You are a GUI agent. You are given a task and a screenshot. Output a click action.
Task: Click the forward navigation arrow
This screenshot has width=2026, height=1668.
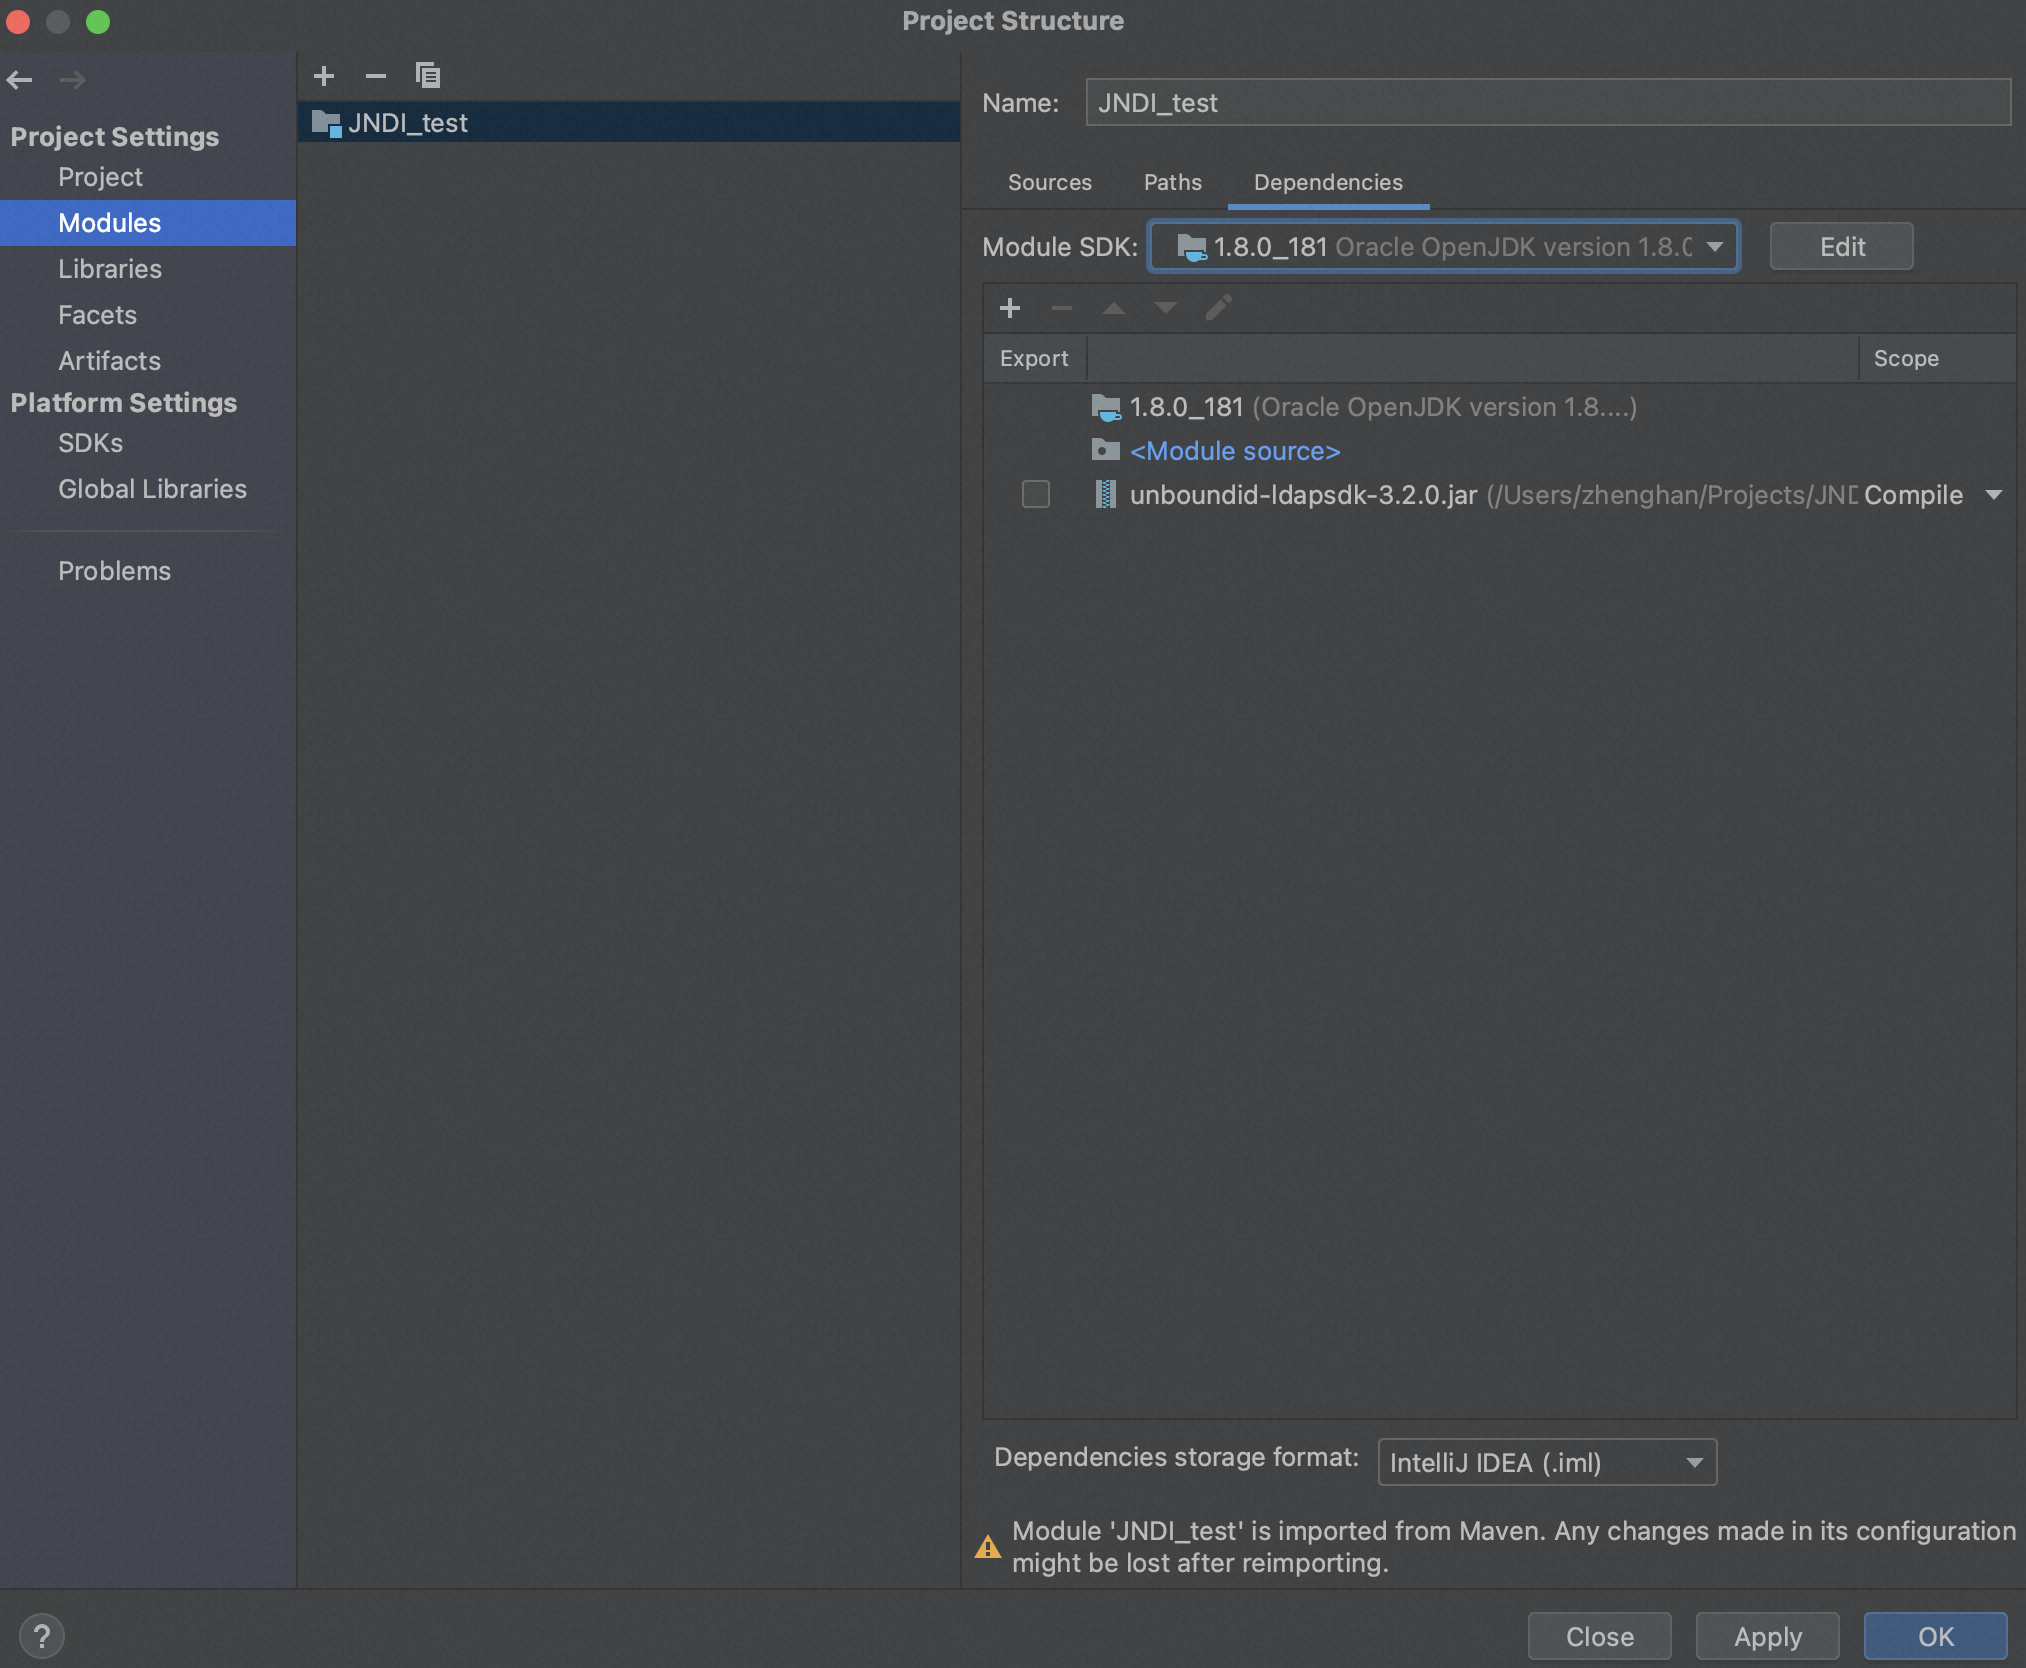(73, 79)
